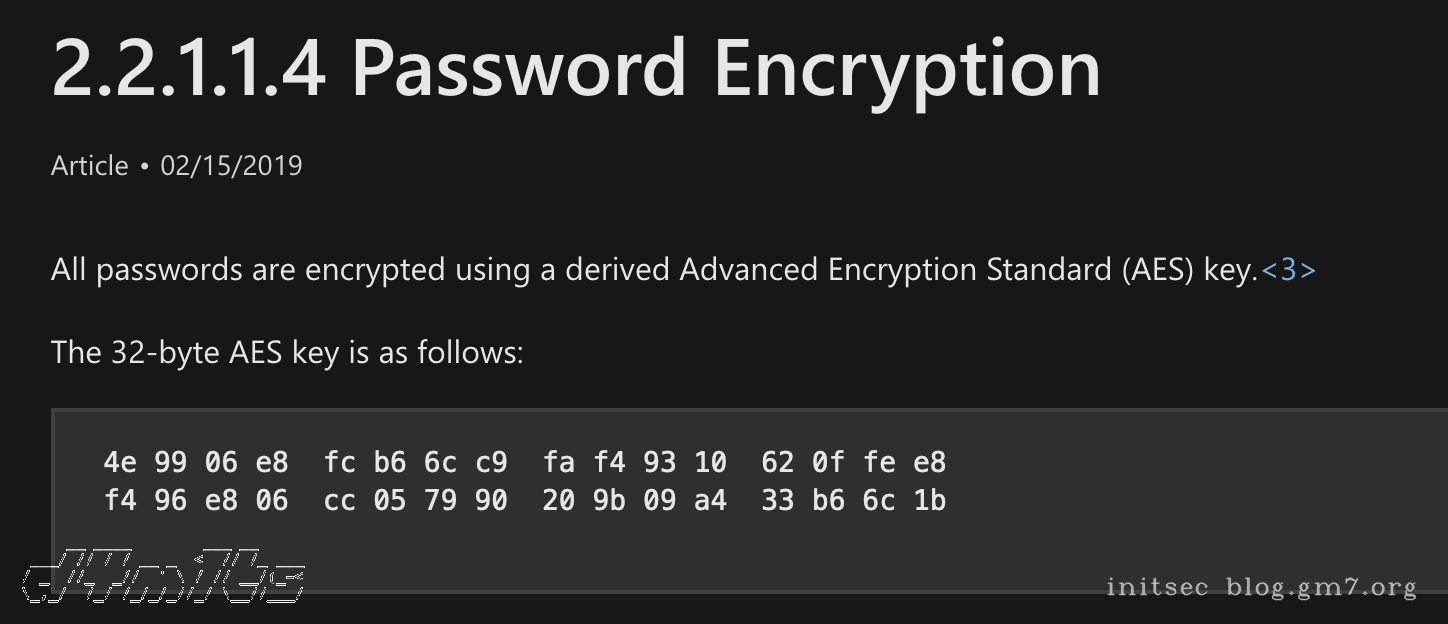
Task: Click the hex group 62 0f fe e8
Action: click(853, 462)
